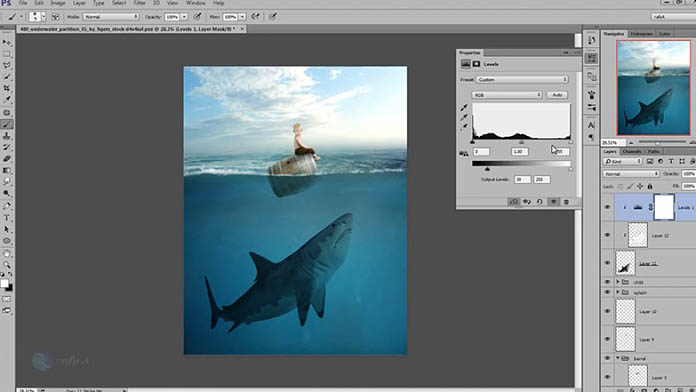The width and height of the screenshot is (696, 392).
Task: Open the layer blend mode Normal dropdown
Action: pos(631,174)
